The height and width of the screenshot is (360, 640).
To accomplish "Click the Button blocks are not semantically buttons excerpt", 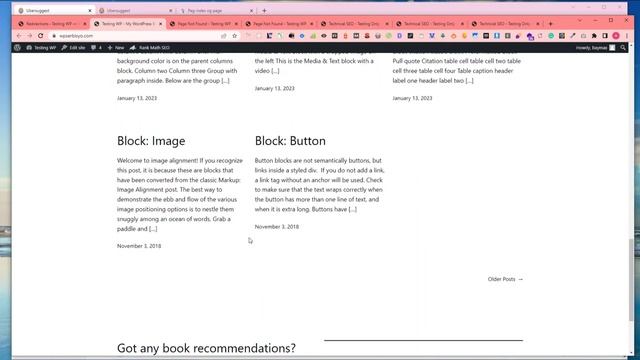I will [x=320, y=185].
